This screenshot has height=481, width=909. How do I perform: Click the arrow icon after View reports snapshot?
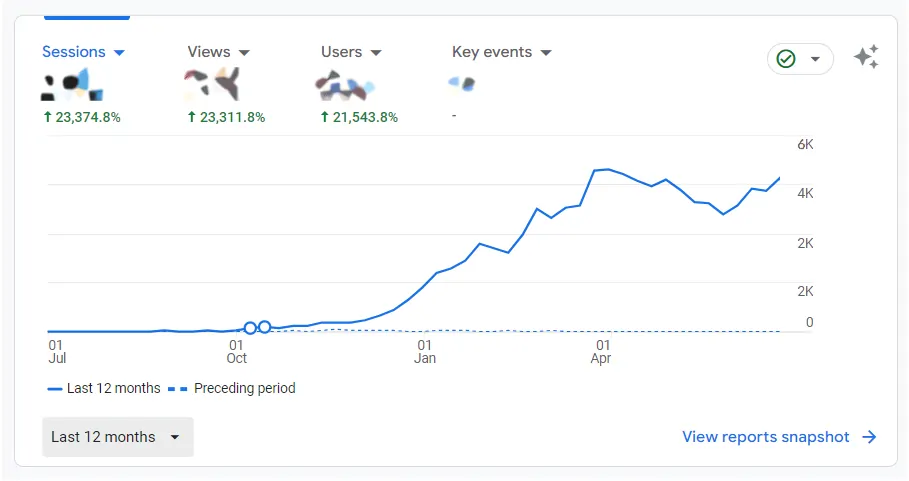(x=869, y=437)
